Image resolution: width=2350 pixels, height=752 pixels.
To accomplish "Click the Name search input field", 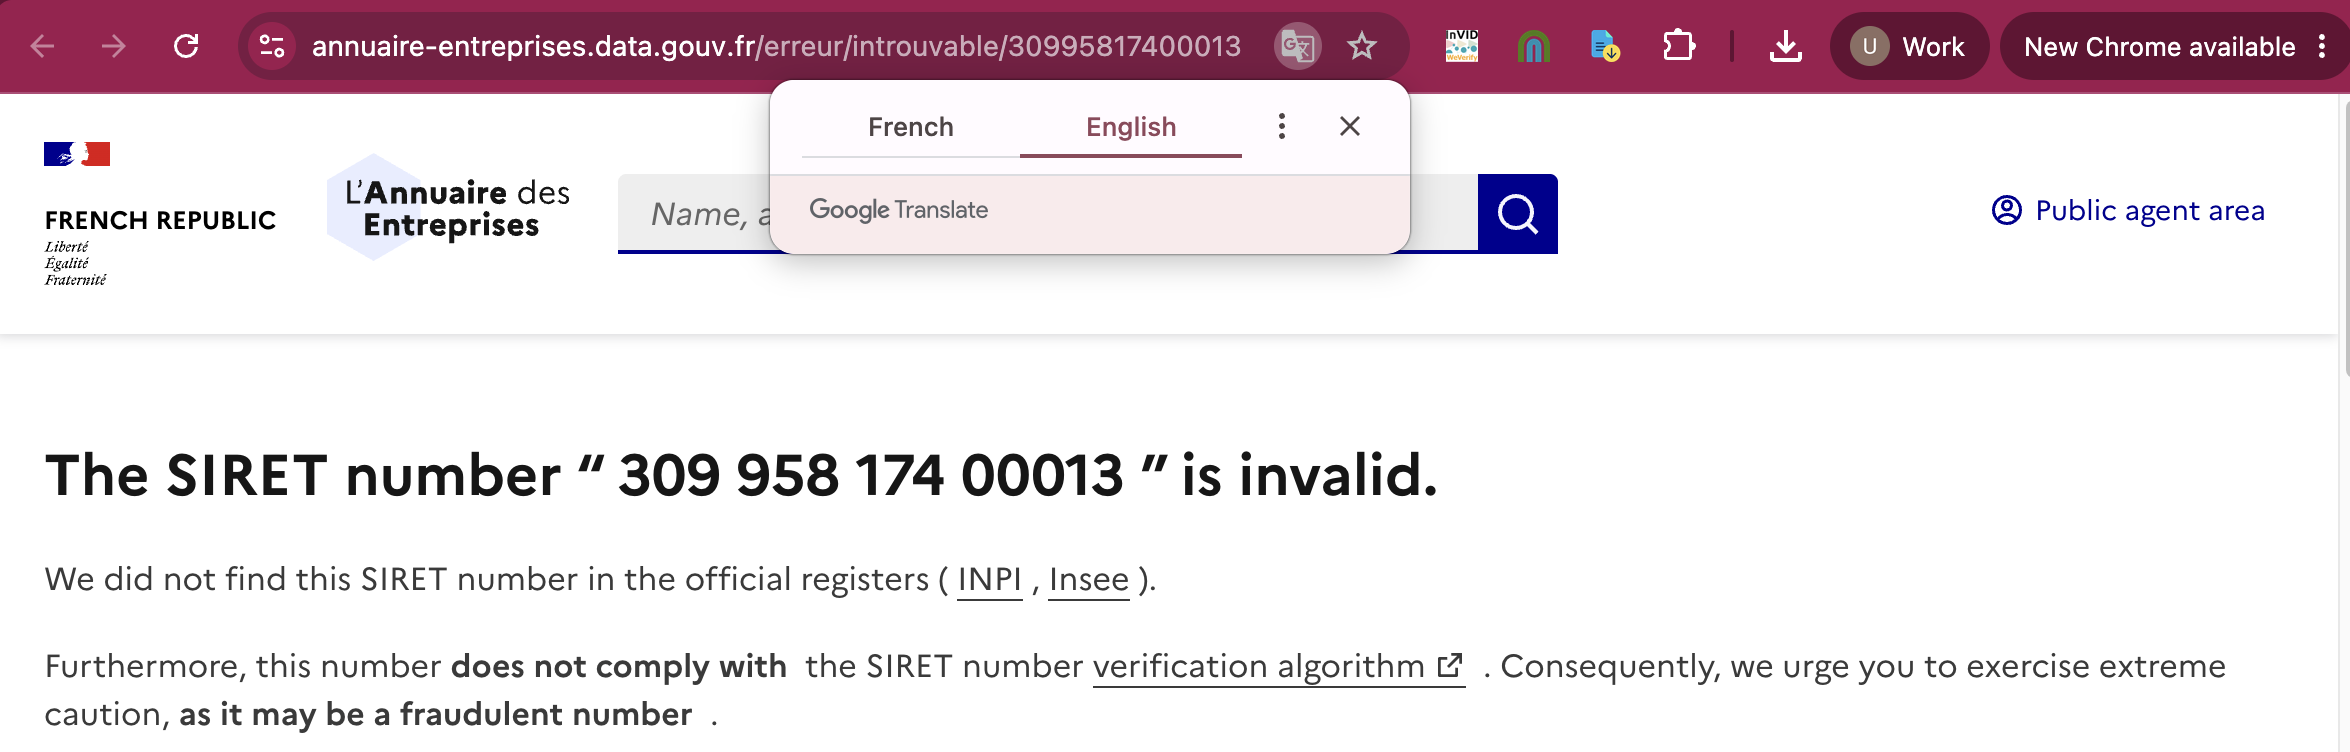I will click(695, 213).
